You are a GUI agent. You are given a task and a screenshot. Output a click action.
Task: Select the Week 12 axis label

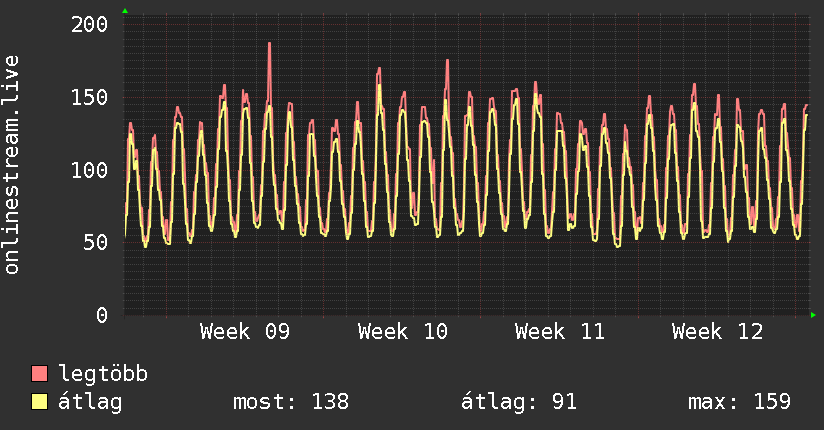[x=716, y=332]
